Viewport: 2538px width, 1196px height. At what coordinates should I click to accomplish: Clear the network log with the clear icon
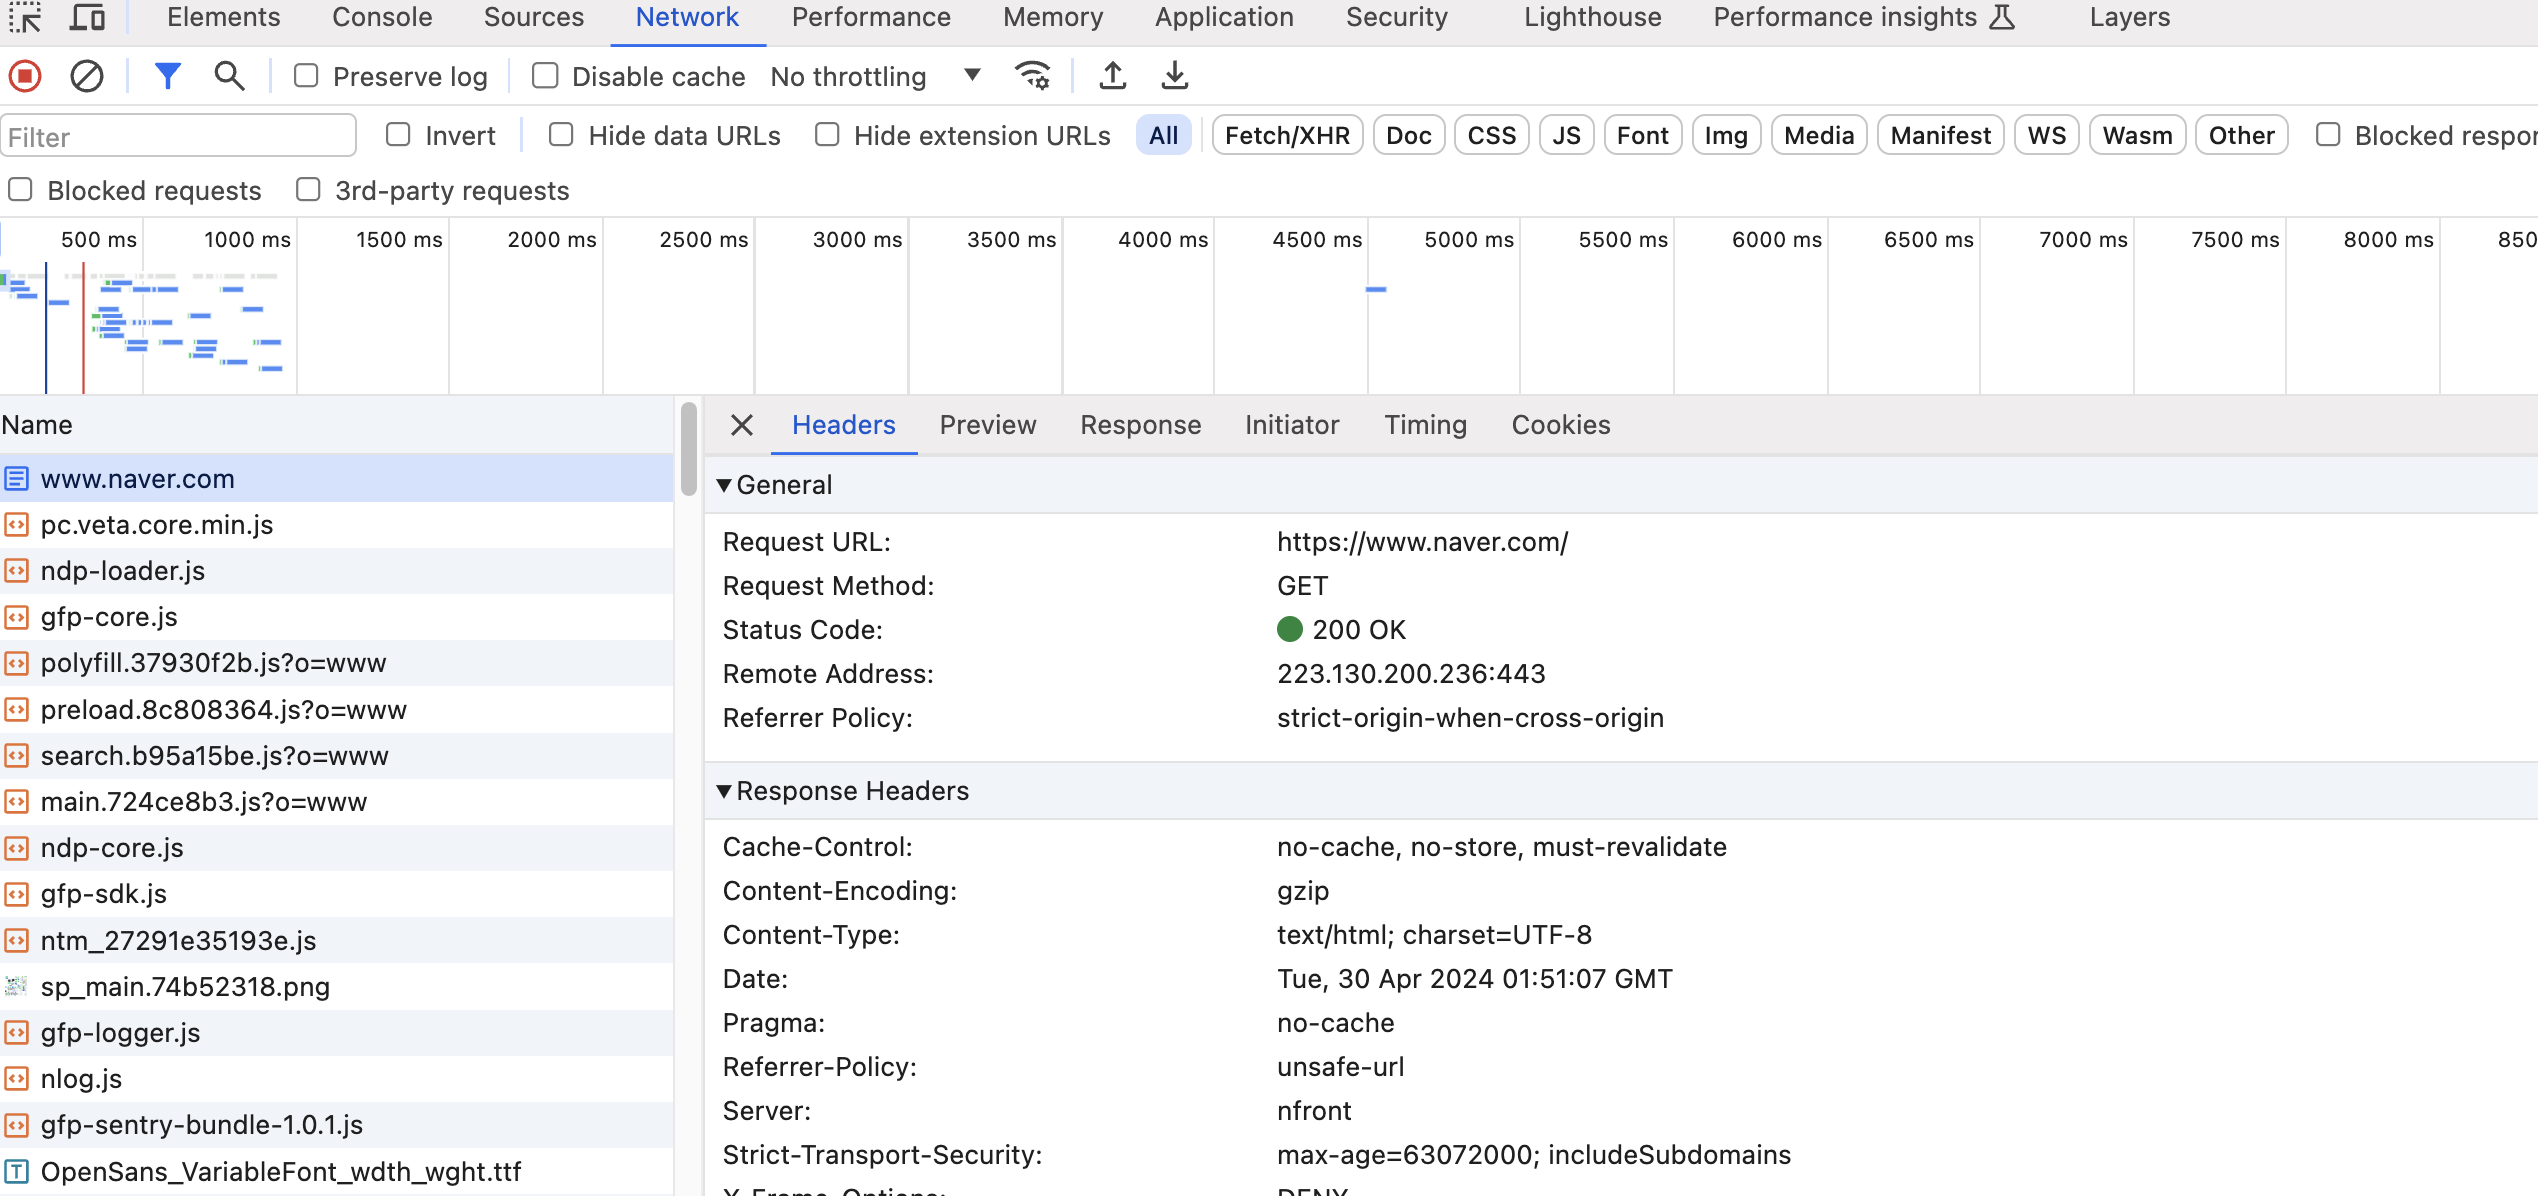[x=87, y=76]
